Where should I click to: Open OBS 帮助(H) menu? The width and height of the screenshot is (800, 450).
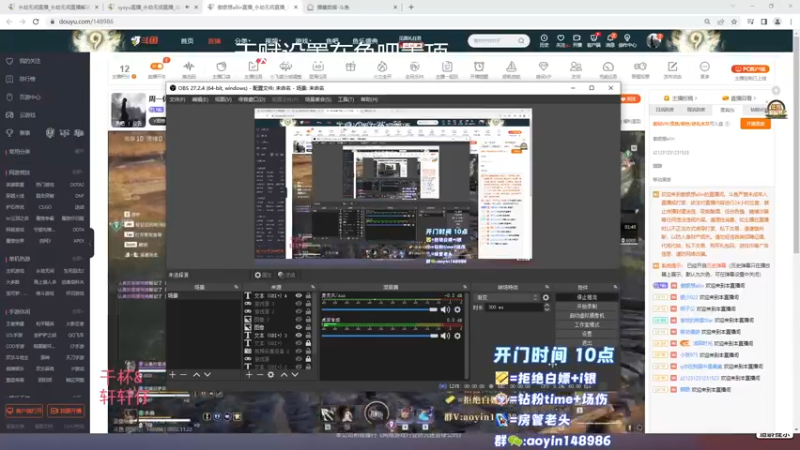(369, 99)
